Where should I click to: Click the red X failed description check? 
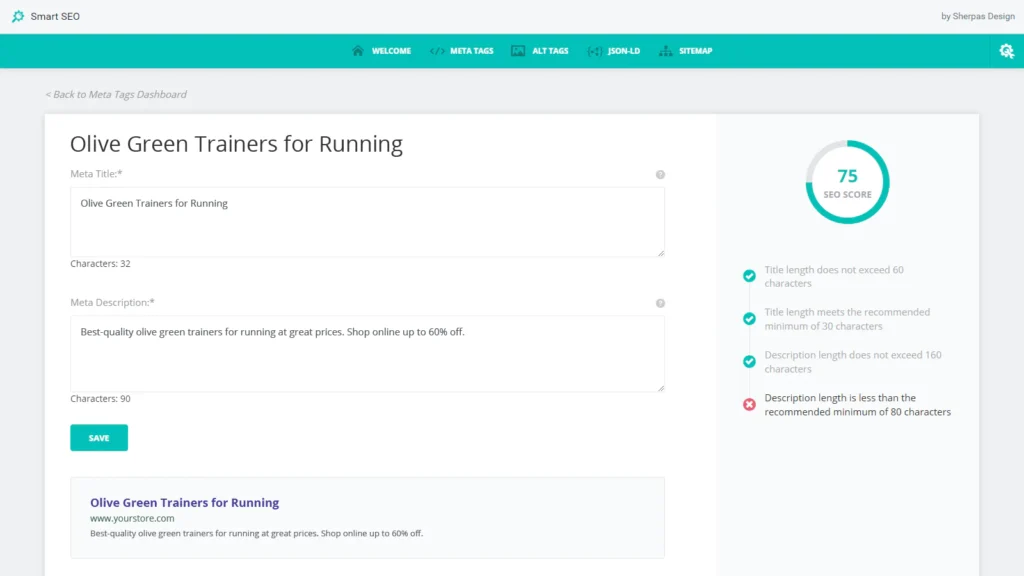[749, 404]
